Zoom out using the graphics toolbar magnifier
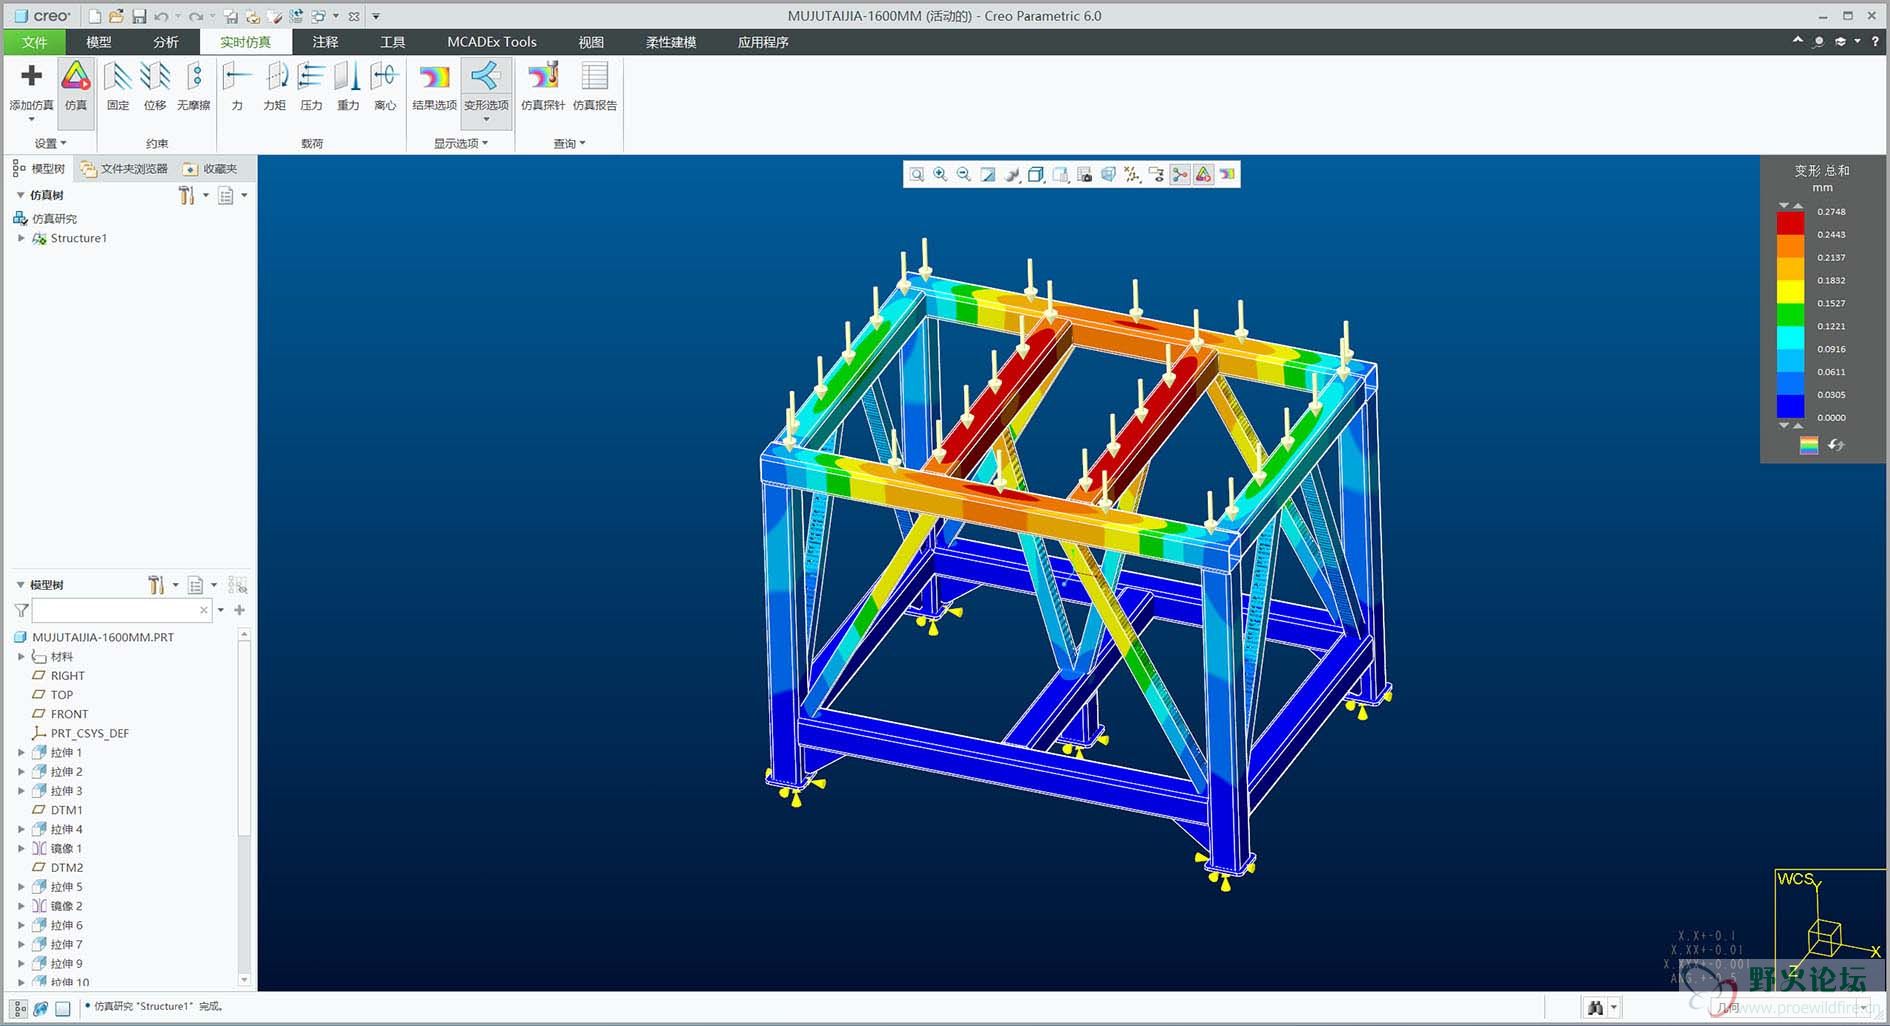1890x1026 pixels. (x=964, y=175)
